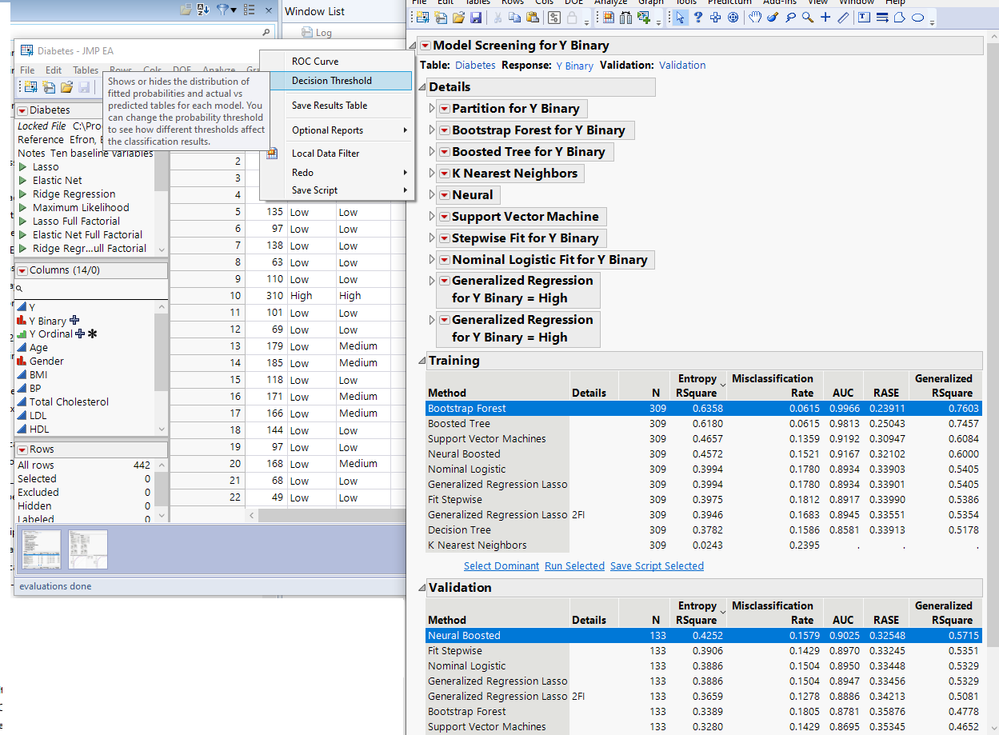Select the crosshairs tool

pyautogui.click(x=824, y=18)
